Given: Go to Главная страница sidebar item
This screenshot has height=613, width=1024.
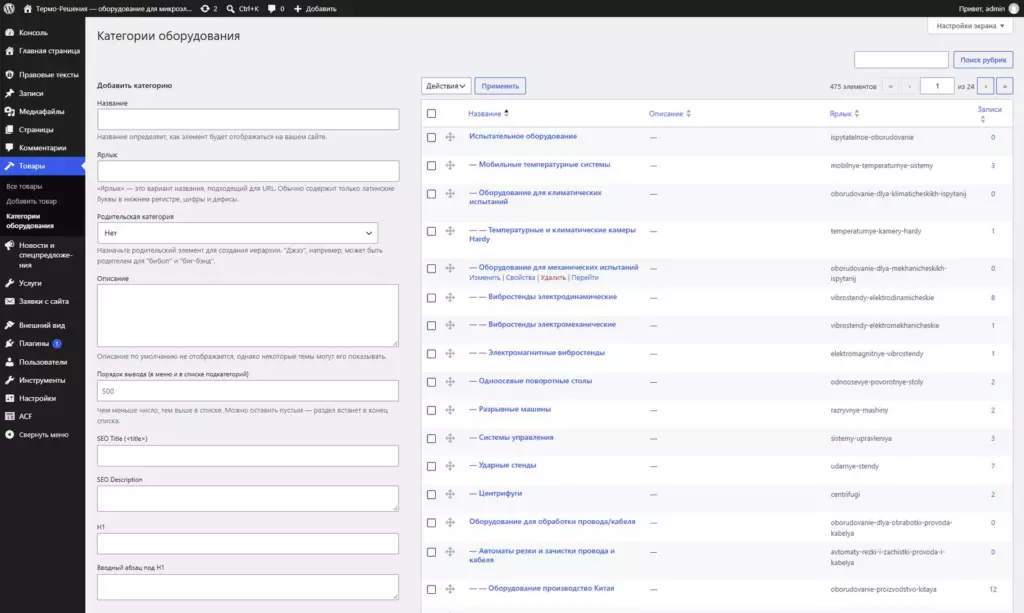Looking at the screenshot, I should click(x=49, y=50).
